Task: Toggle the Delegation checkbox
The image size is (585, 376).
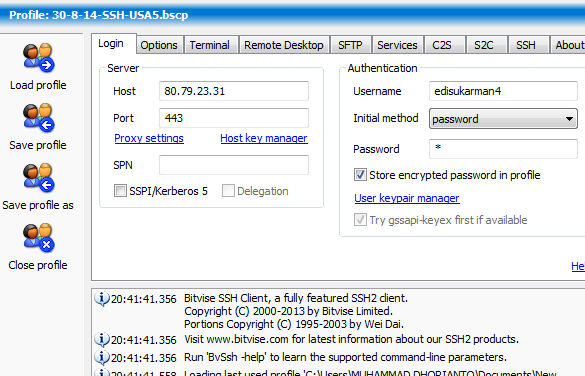Action: click(x=228, y=191)
